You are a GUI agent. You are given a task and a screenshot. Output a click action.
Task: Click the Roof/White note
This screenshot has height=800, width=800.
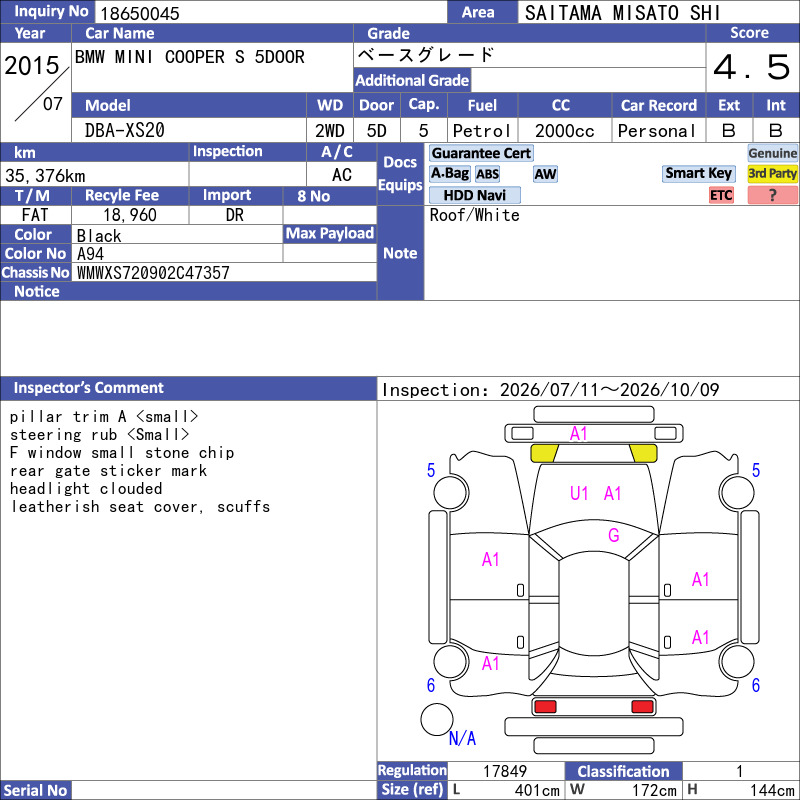click(474, 215)
